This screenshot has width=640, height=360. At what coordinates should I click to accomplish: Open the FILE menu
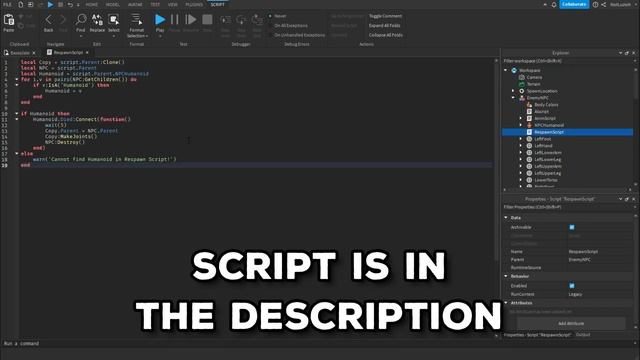coord(7,4)
